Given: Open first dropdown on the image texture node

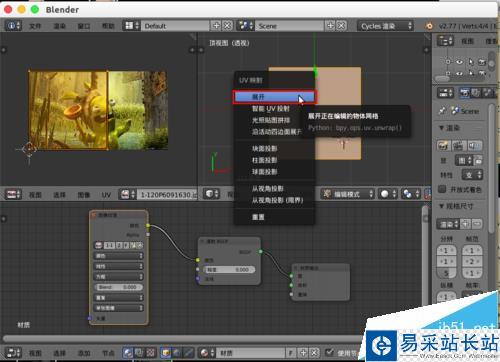Looking at the screenshot, I should coord(119,256).
